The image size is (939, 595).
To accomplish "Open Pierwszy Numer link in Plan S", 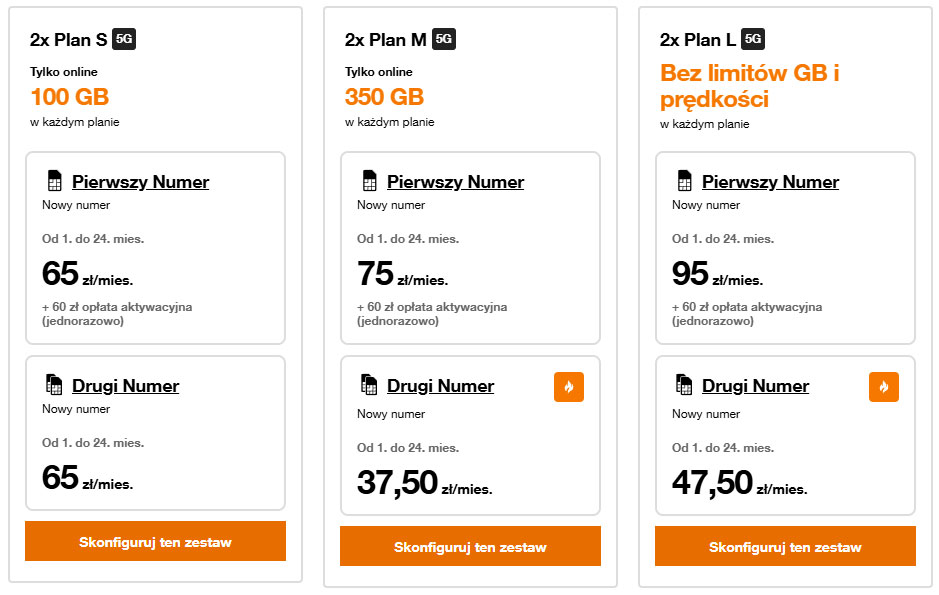I will 140,182.
